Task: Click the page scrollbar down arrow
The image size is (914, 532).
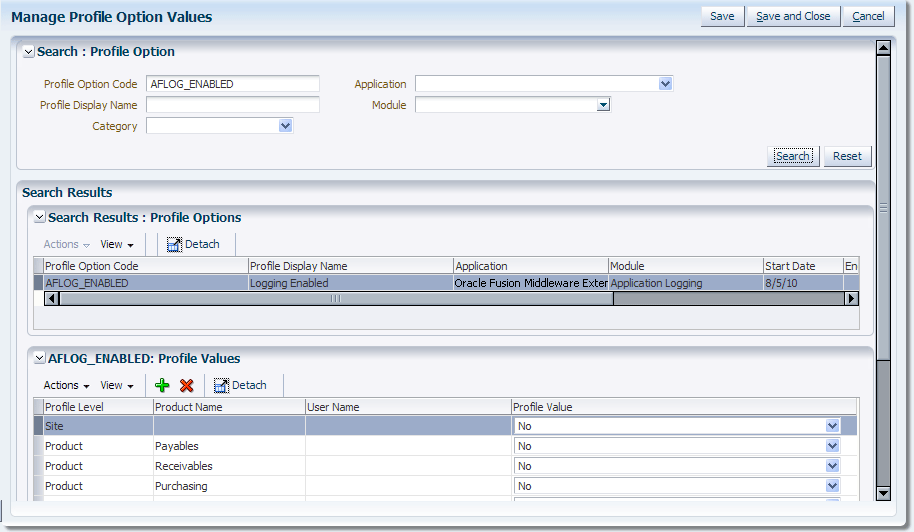Action: (x=883, y=494)
